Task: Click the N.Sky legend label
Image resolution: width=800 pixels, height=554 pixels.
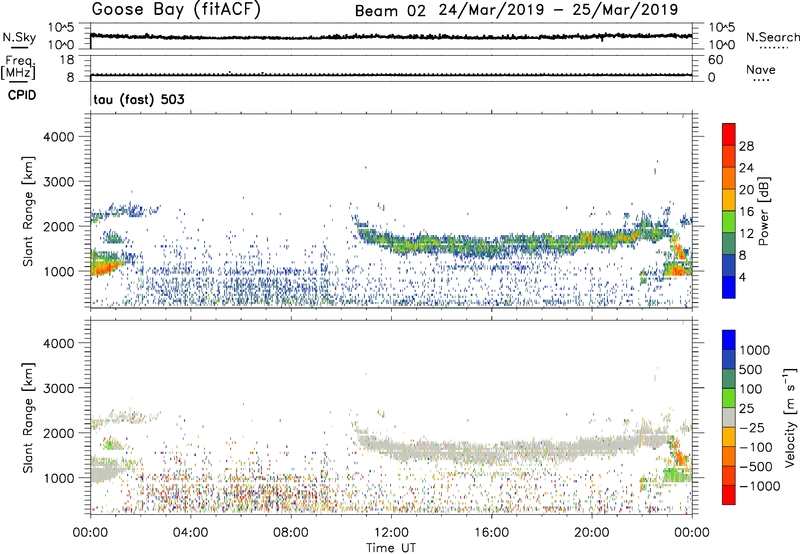Action: [19, 37]
